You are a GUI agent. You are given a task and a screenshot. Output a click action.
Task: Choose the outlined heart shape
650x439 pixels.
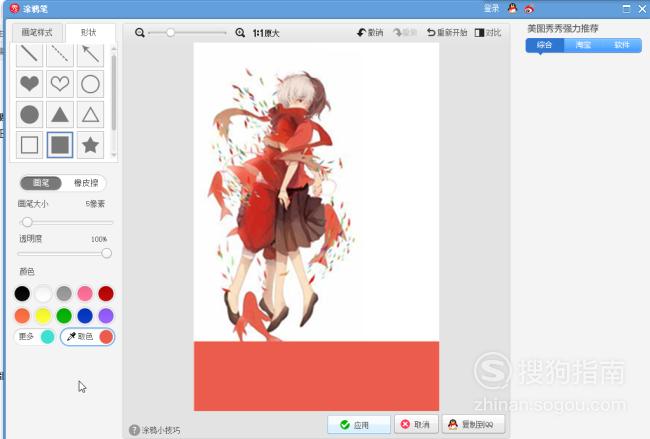[60, 84]
